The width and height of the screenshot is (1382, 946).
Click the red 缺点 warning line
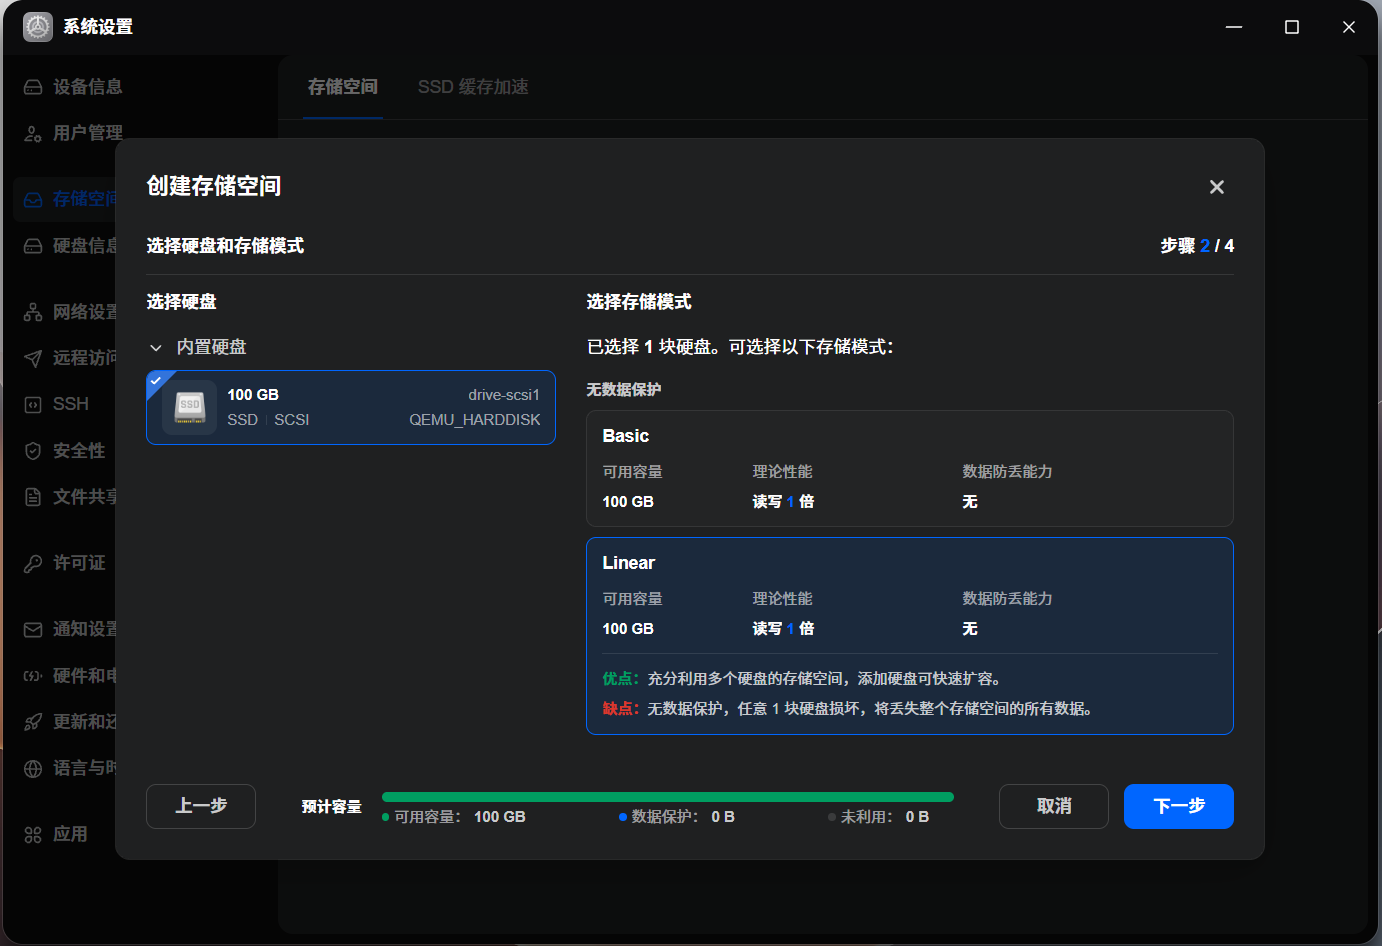[x=848, y=709]
